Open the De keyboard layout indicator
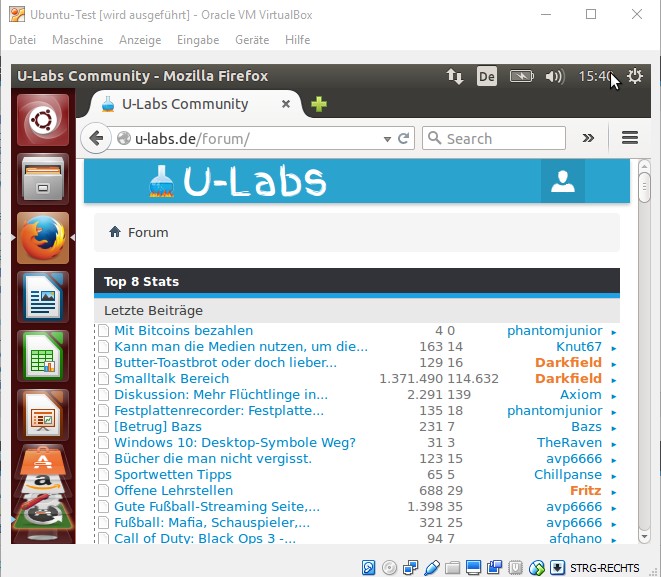This screenshot has height=577, width=661. click(x=486, y=76)
